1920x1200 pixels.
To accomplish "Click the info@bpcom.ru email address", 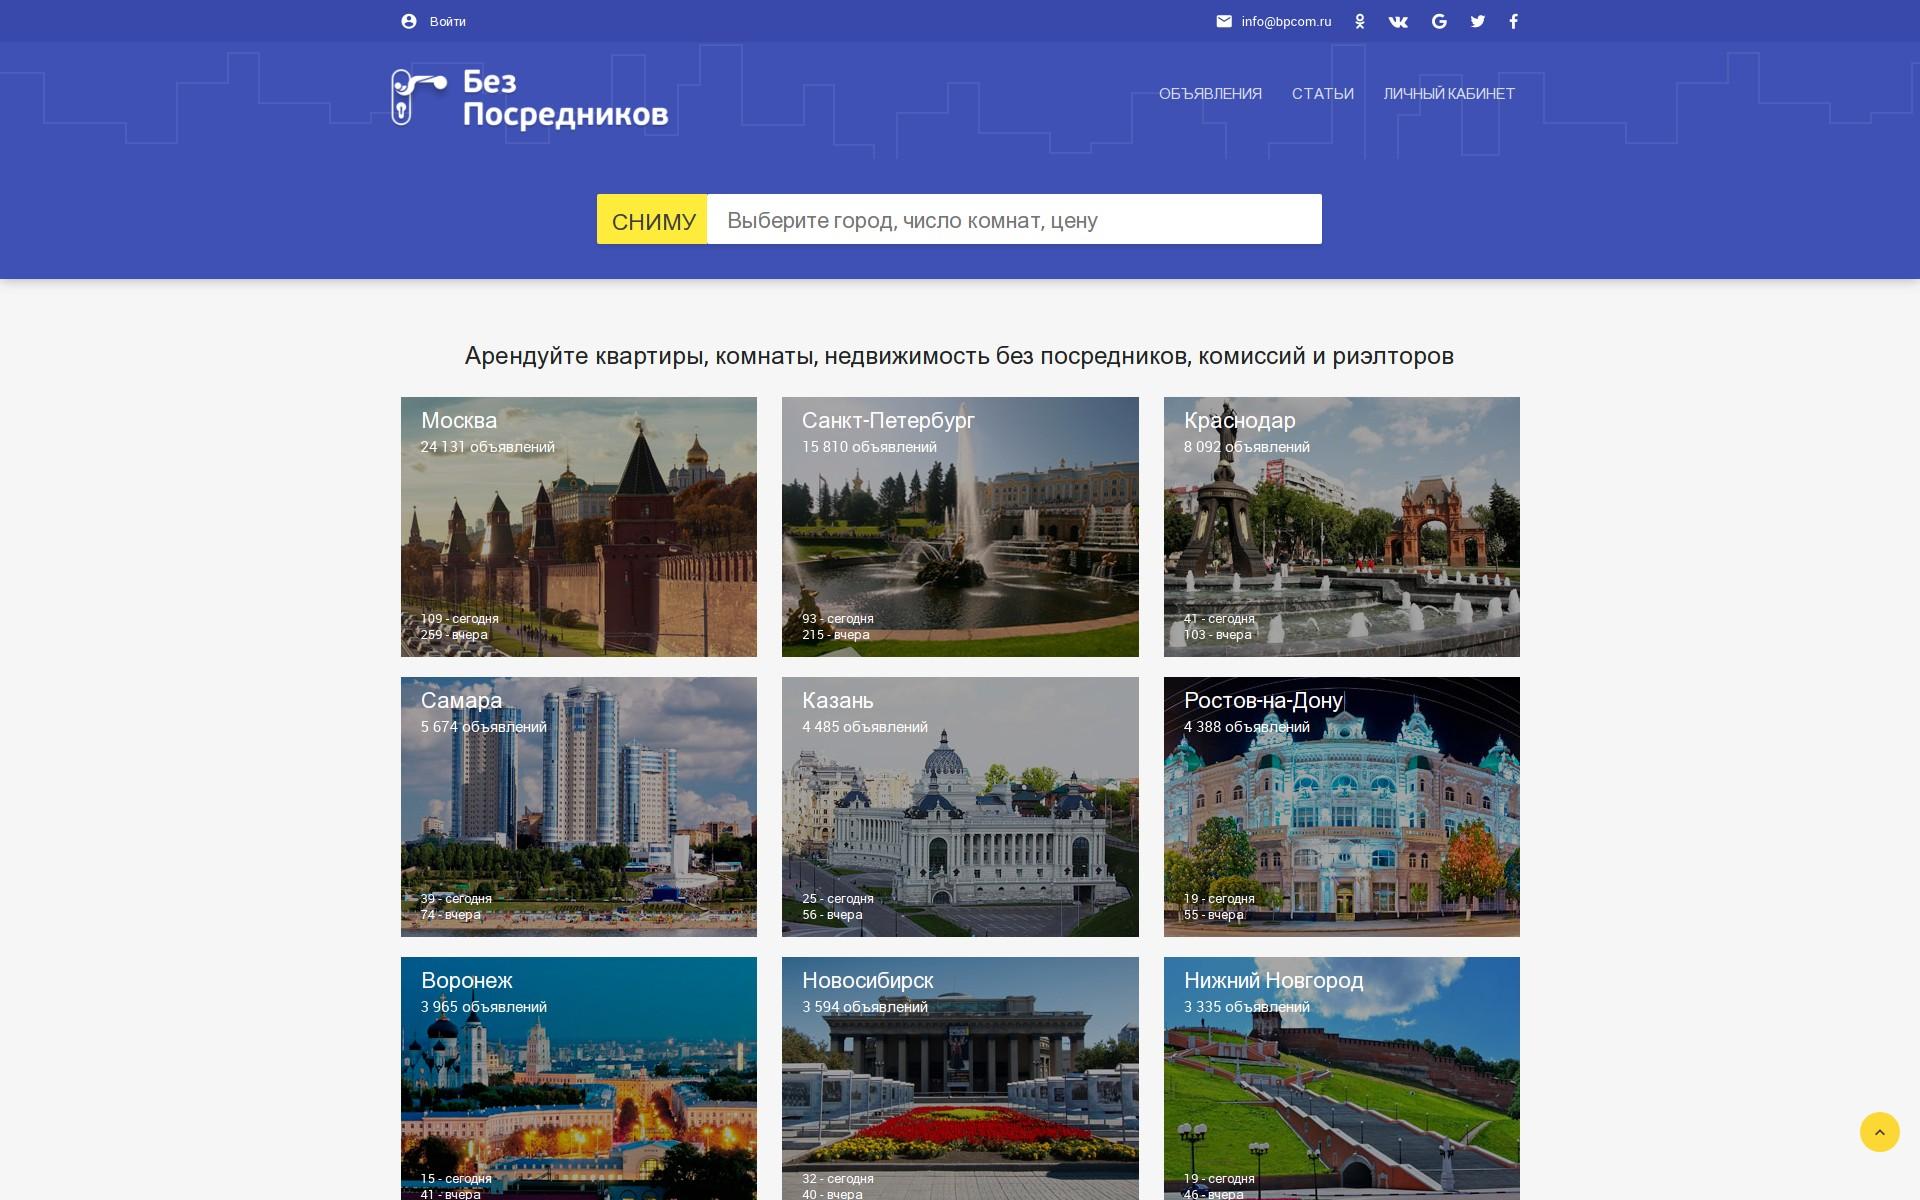I will click(x=1286, y=21).
